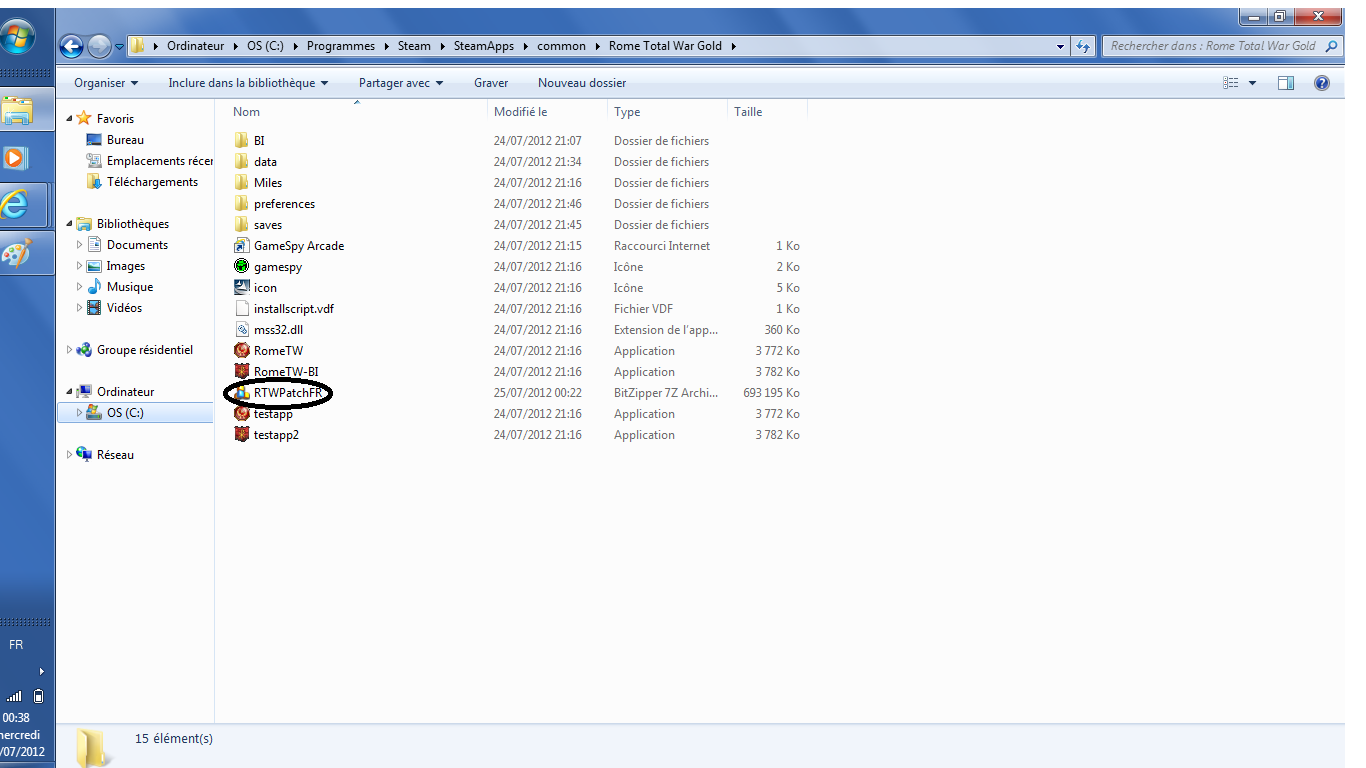Click the refresh button beside address bar
1366x768 pixels.
1083,46
